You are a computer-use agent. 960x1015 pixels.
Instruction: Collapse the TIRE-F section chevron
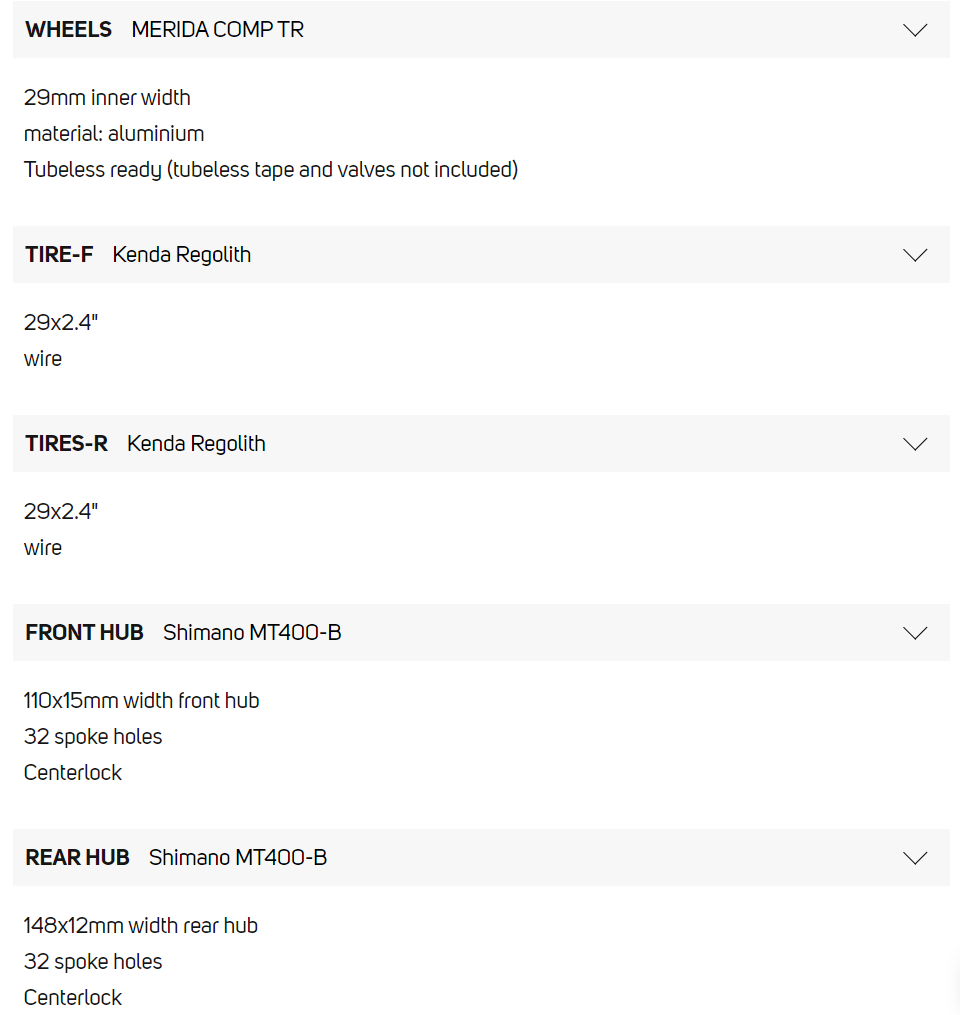[x=915, y=255]
